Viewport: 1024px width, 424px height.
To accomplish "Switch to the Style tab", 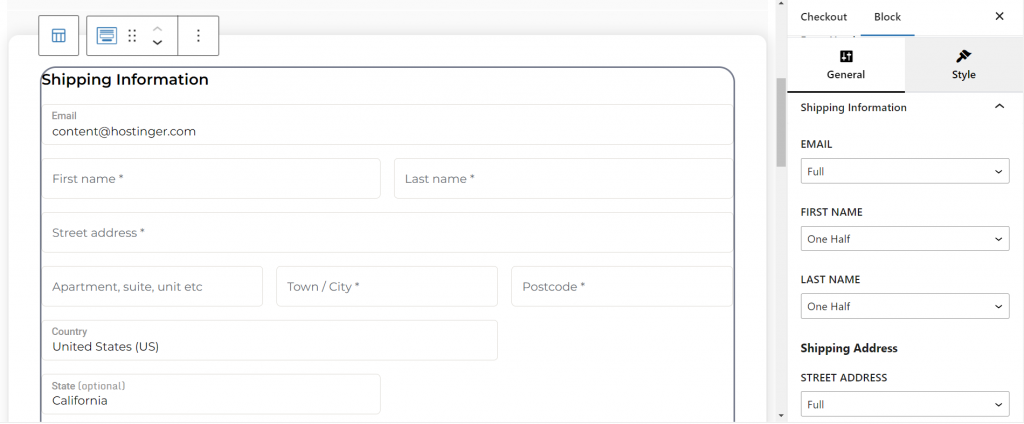I will coord(963,65).
